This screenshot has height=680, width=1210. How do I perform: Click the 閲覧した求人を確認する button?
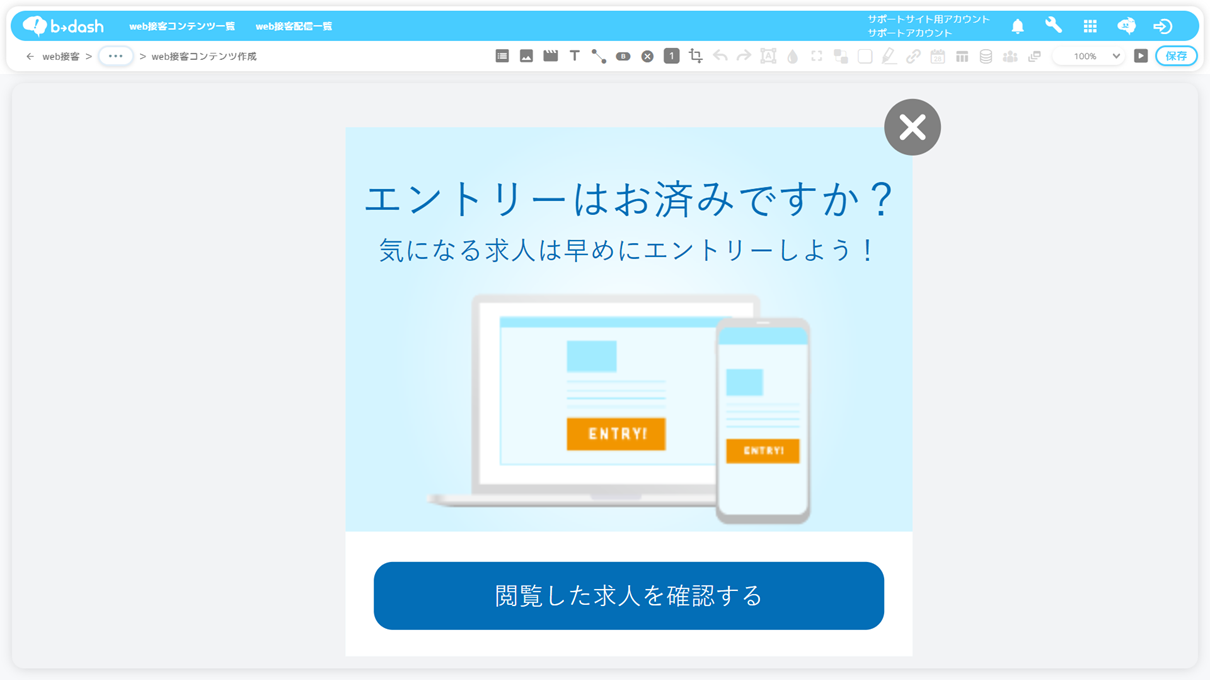tap(629, 596)
